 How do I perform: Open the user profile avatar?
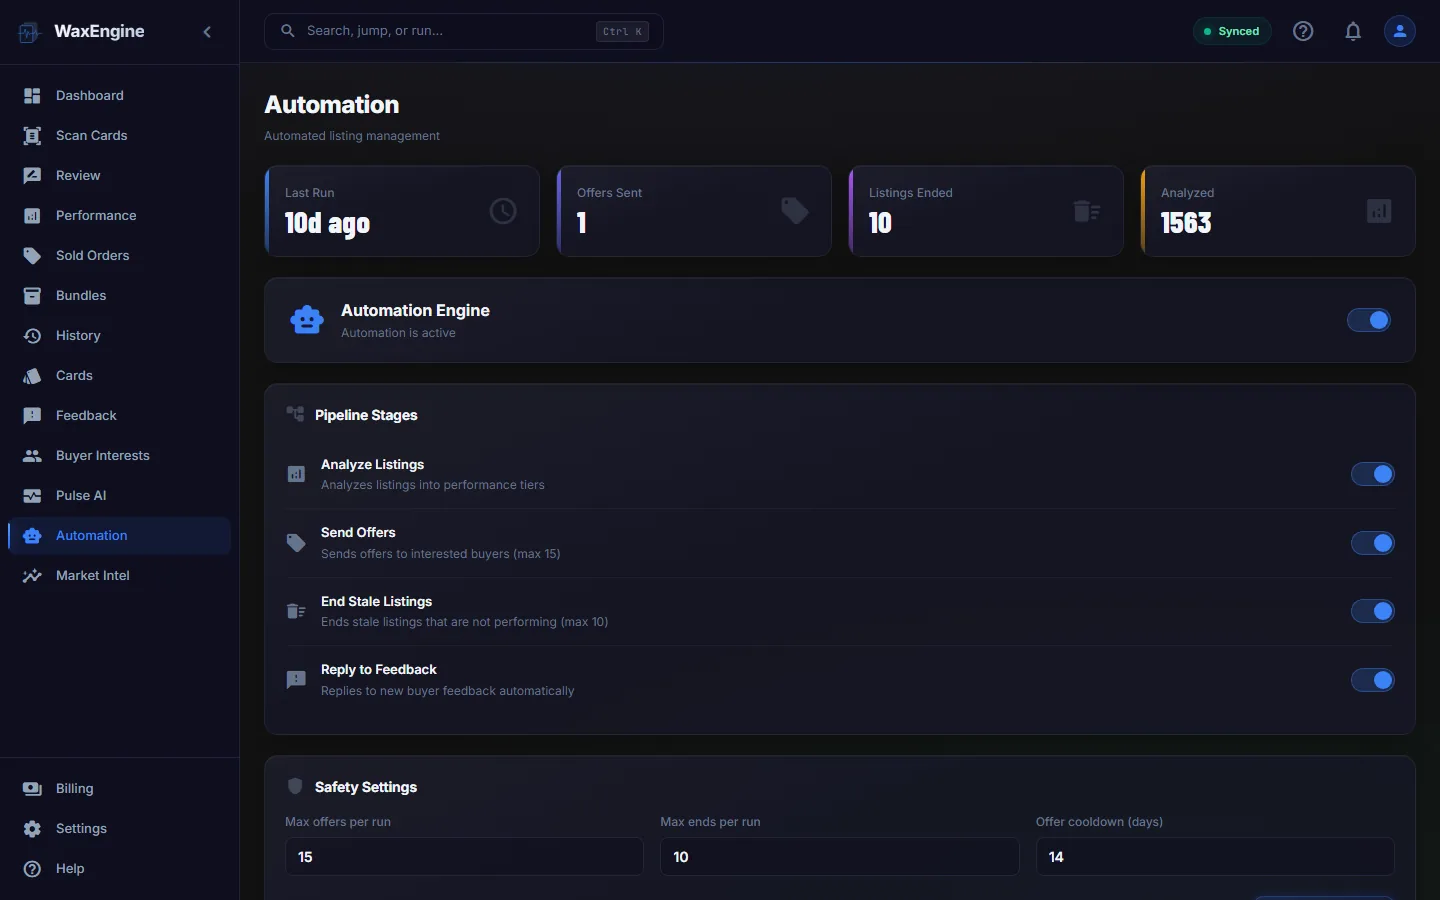(x=1400, y=31)
